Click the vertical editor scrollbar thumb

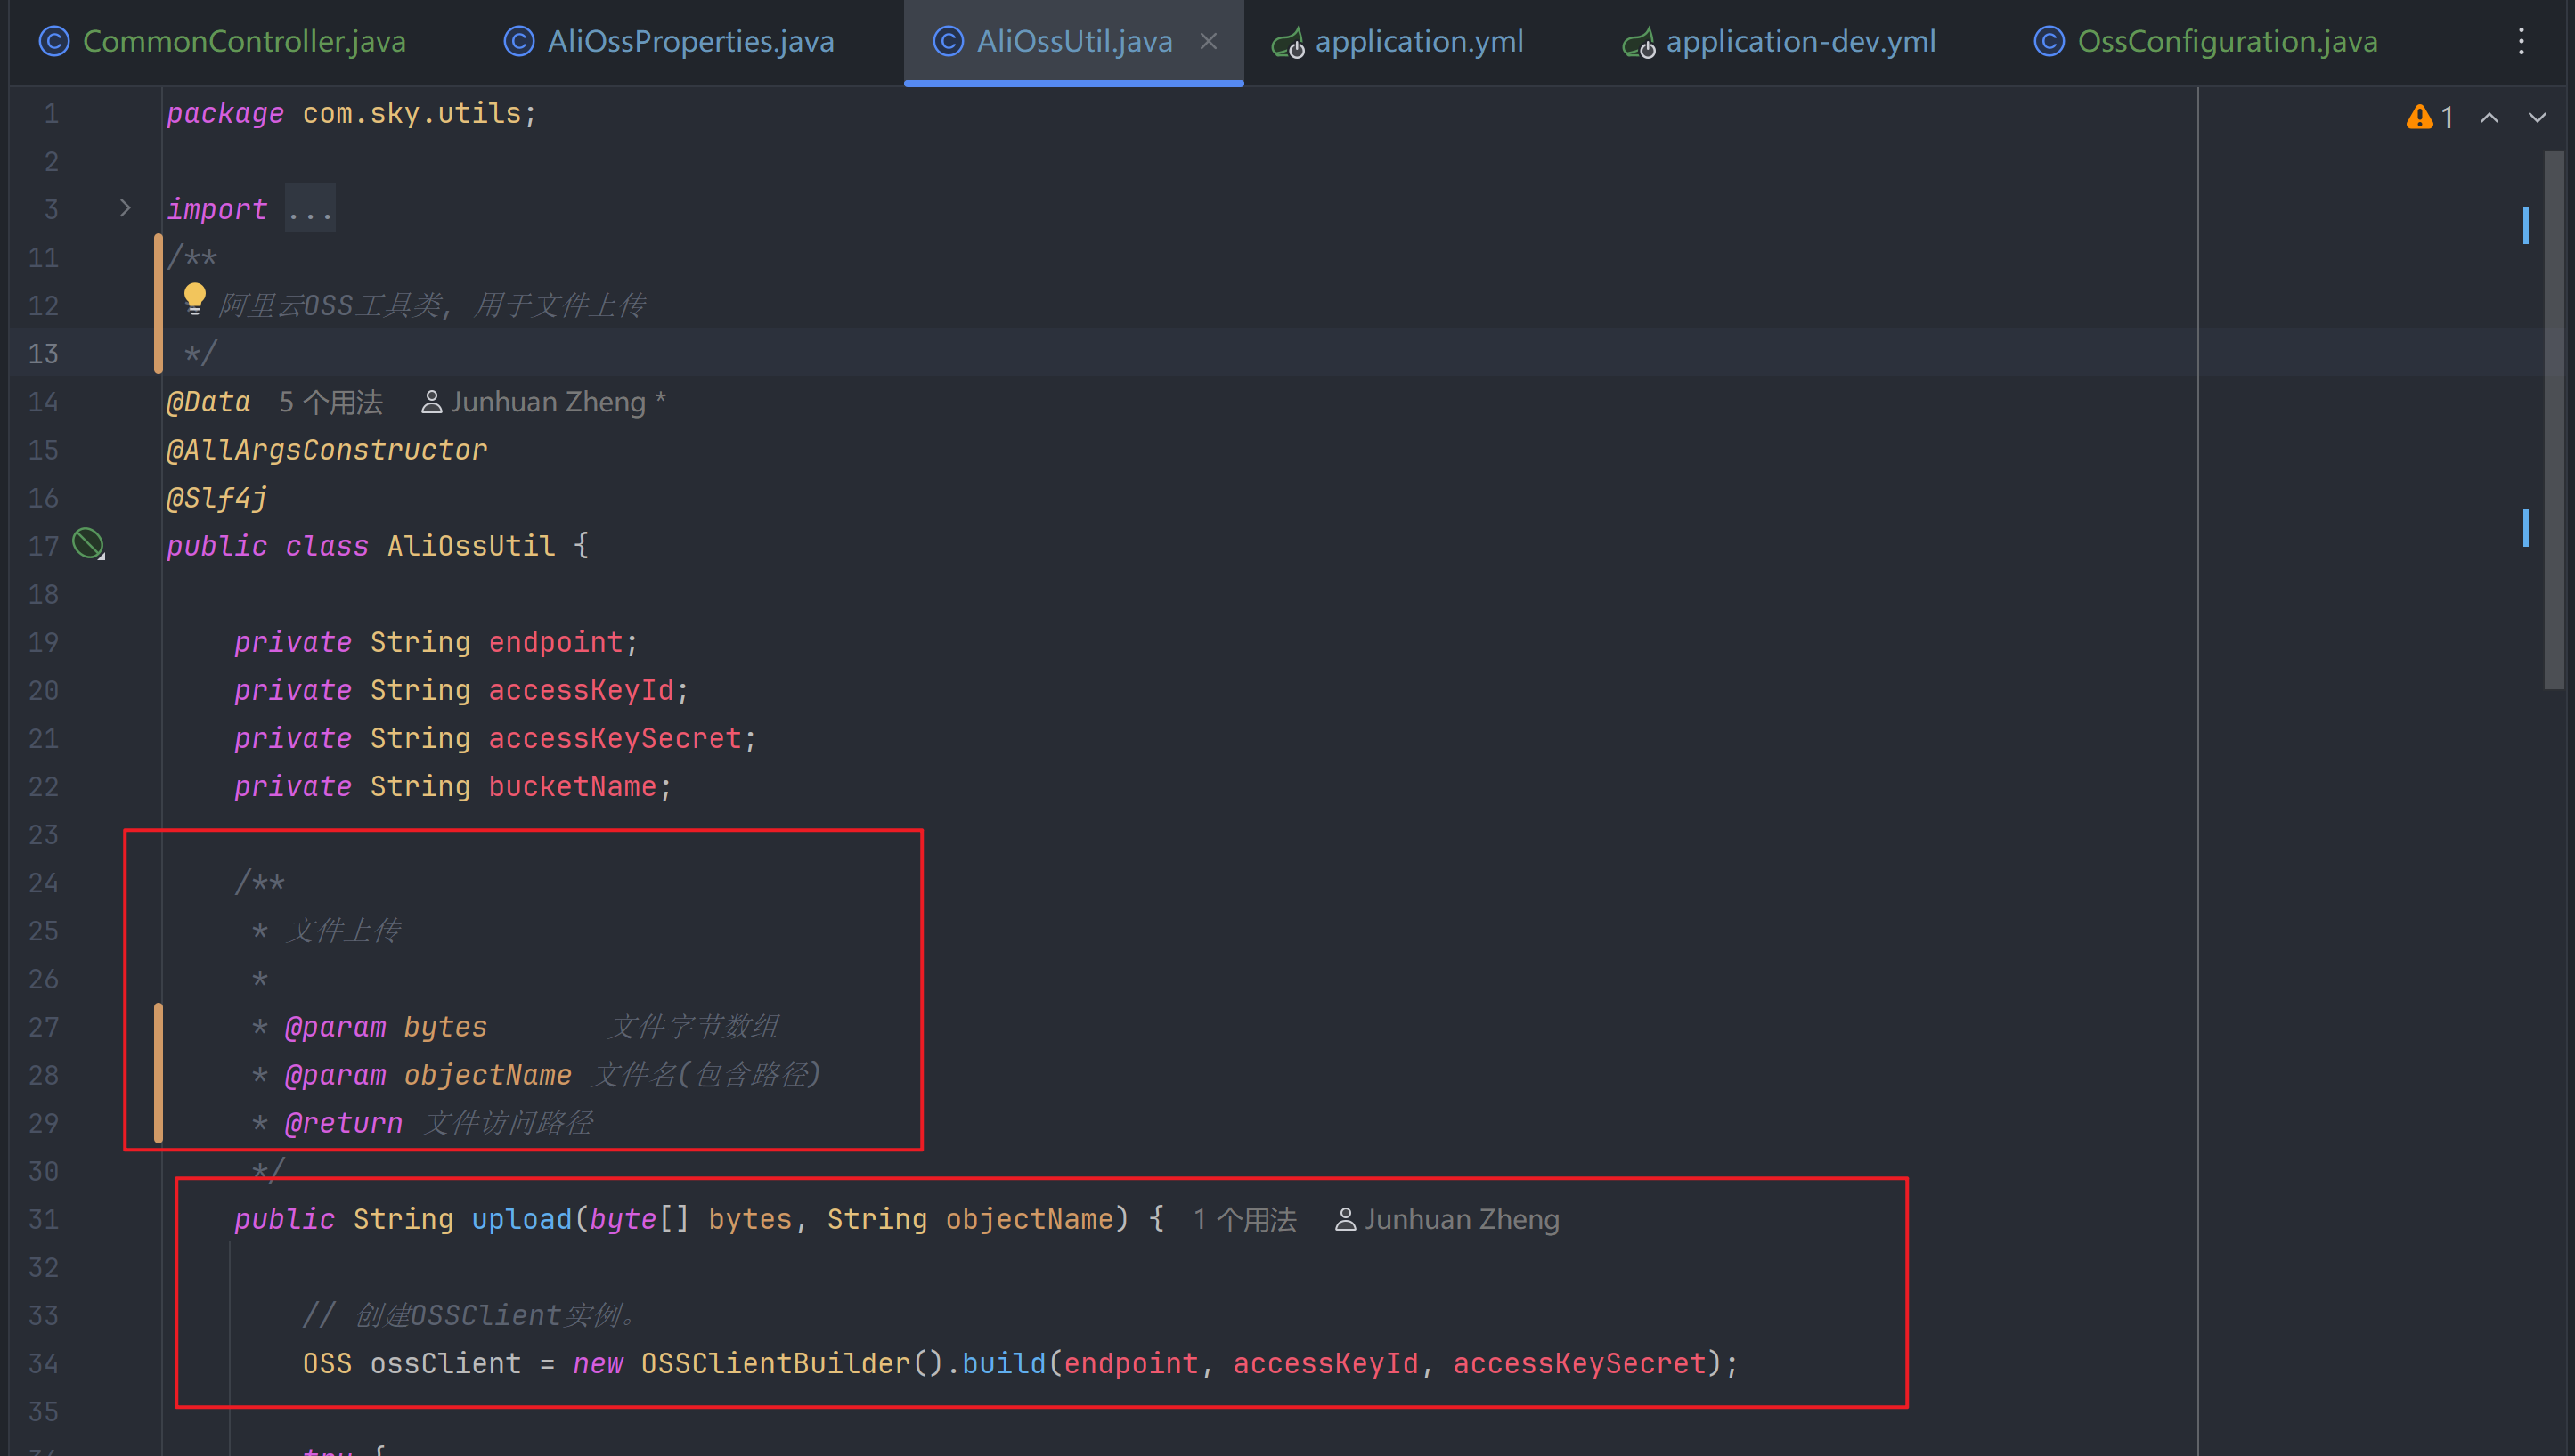point(2553,420)
